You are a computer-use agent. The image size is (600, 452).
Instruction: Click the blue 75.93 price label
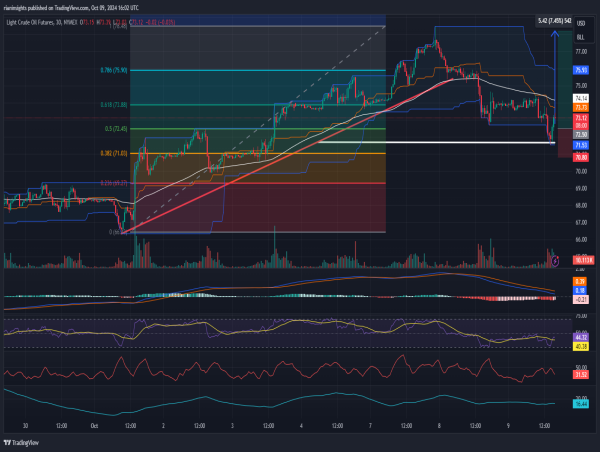click(x=581, y=70)
